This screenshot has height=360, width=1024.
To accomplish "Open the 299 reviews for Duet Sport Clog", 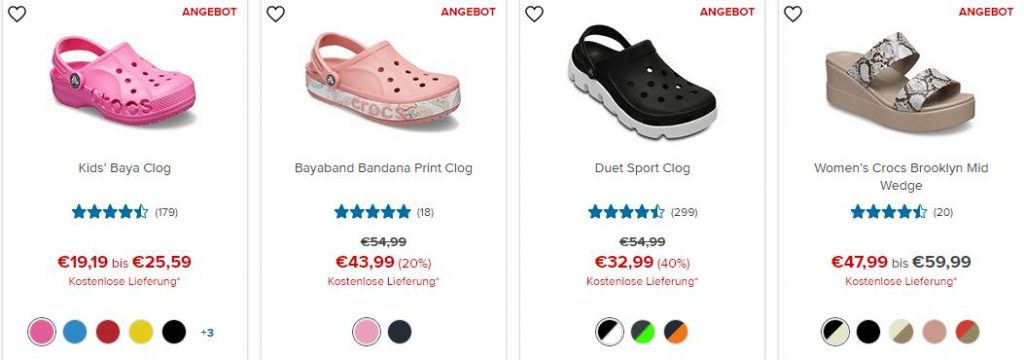I will (684, 212).
